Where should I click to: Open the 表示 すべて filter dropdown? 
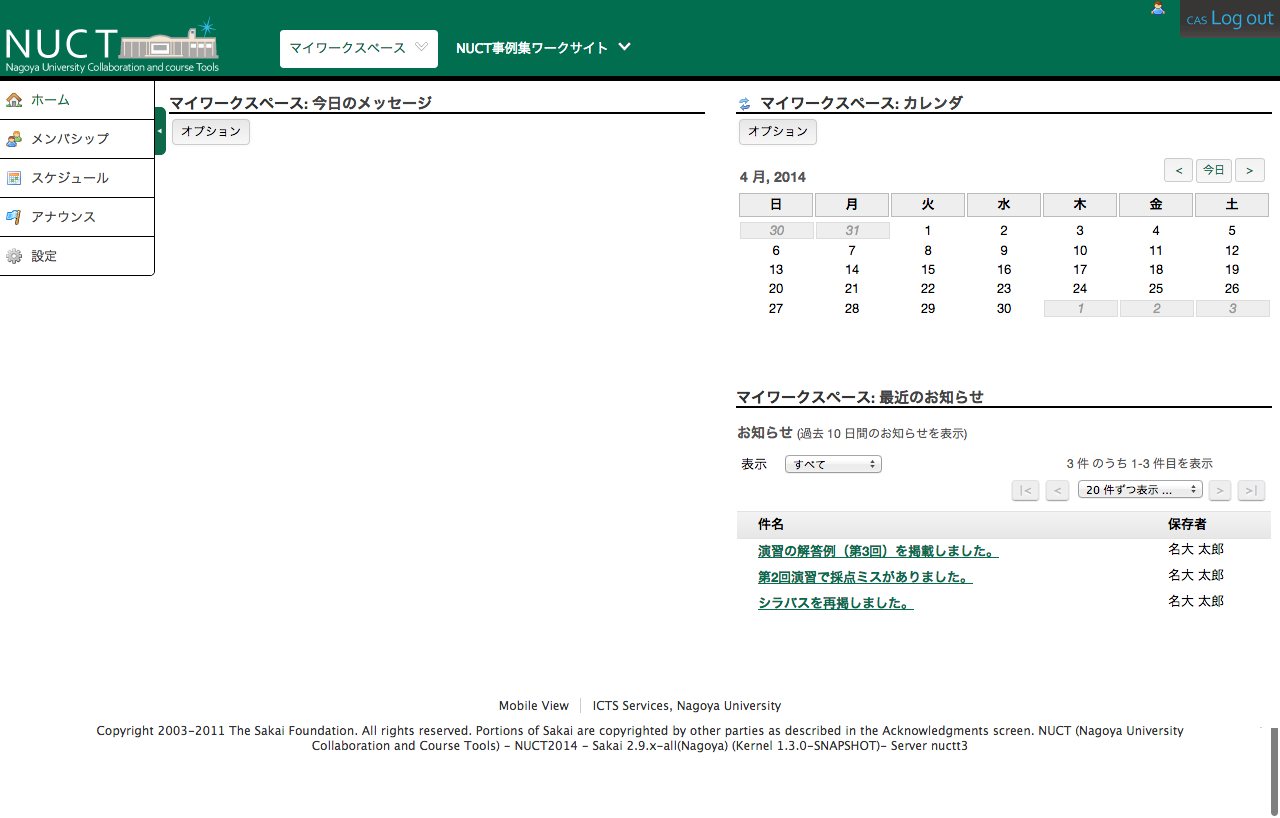point(833,464)
